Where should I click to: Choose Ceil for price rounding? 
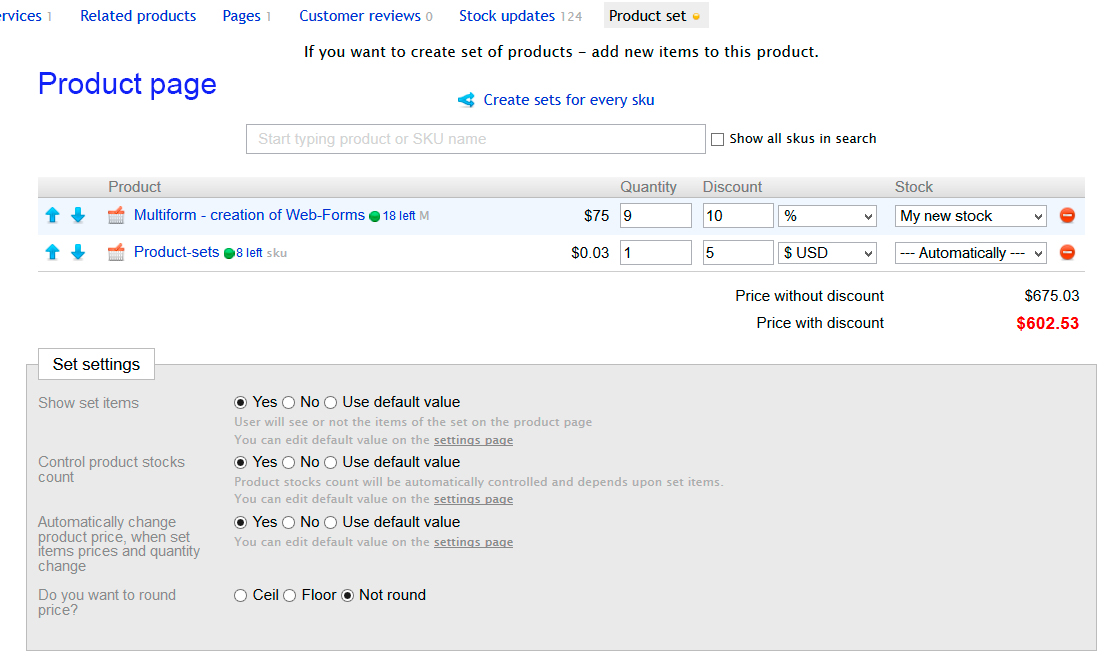coord(241,596)
